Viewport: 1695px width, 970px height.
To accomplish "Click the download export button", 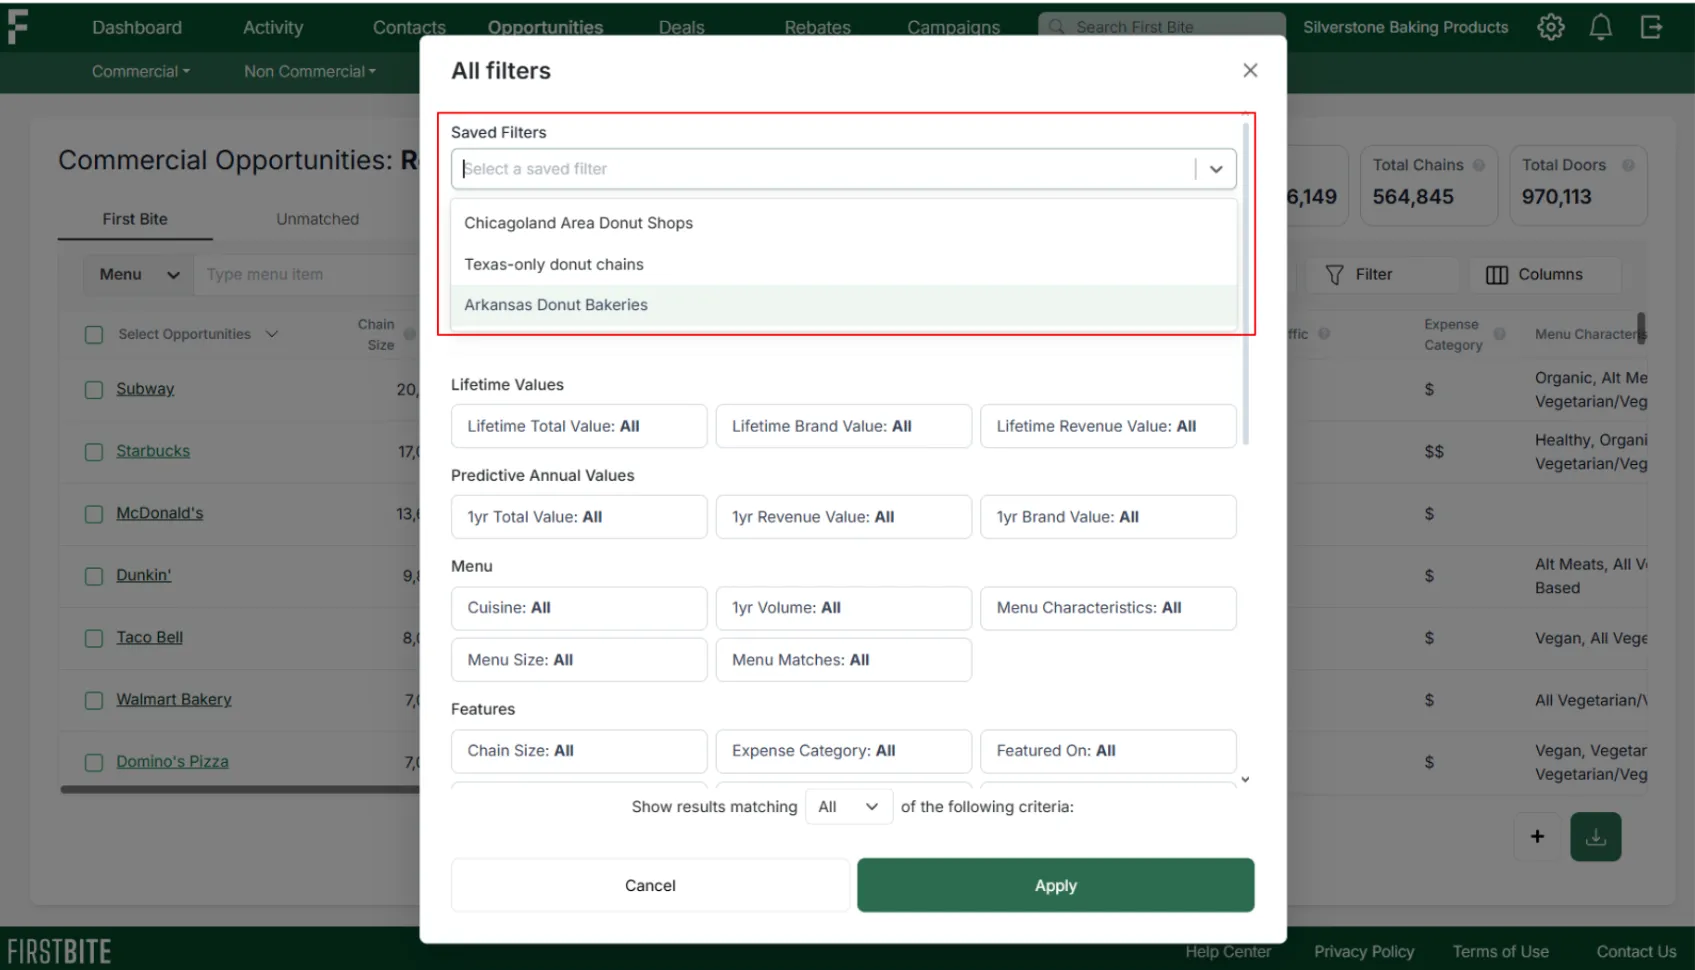I will click(x=1595, y=837).
